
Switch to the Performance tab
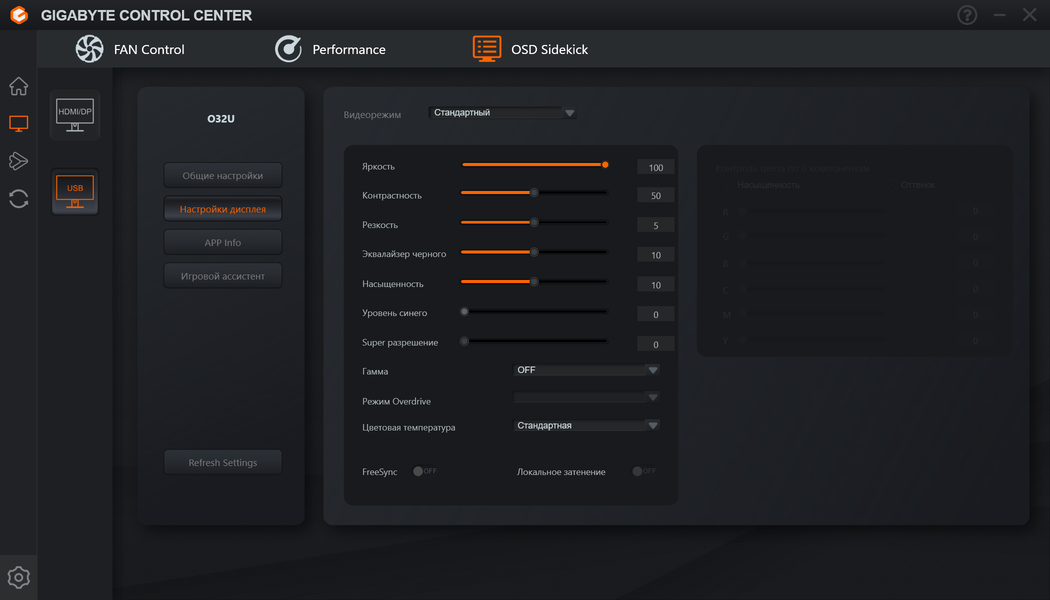tap(330, 49)
